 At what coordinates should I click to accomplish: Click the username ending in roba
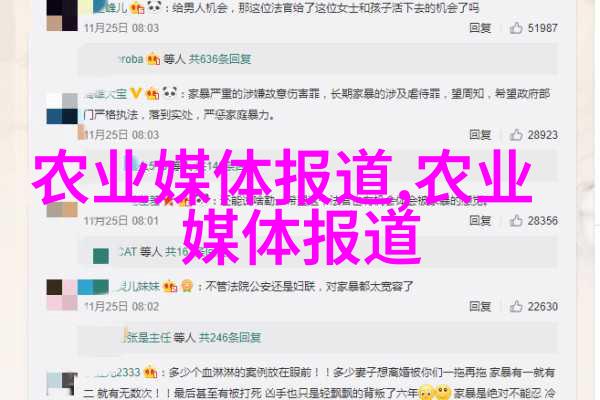pos(130,59)
